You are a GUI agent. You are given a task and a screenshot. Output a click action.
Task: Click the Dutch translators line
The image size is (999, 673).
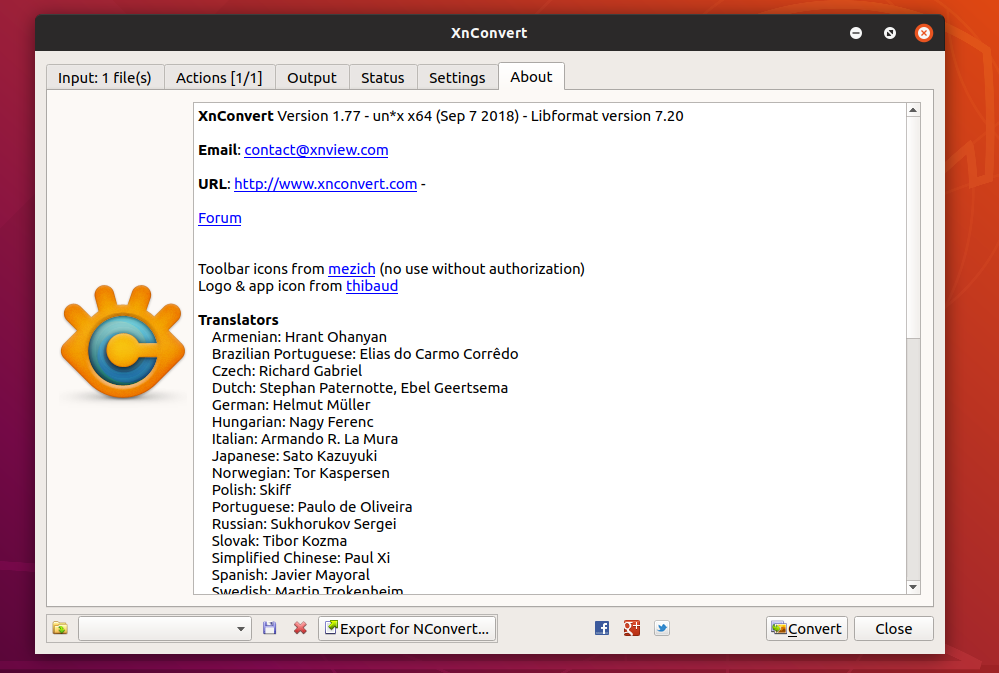tap(360, 388)
